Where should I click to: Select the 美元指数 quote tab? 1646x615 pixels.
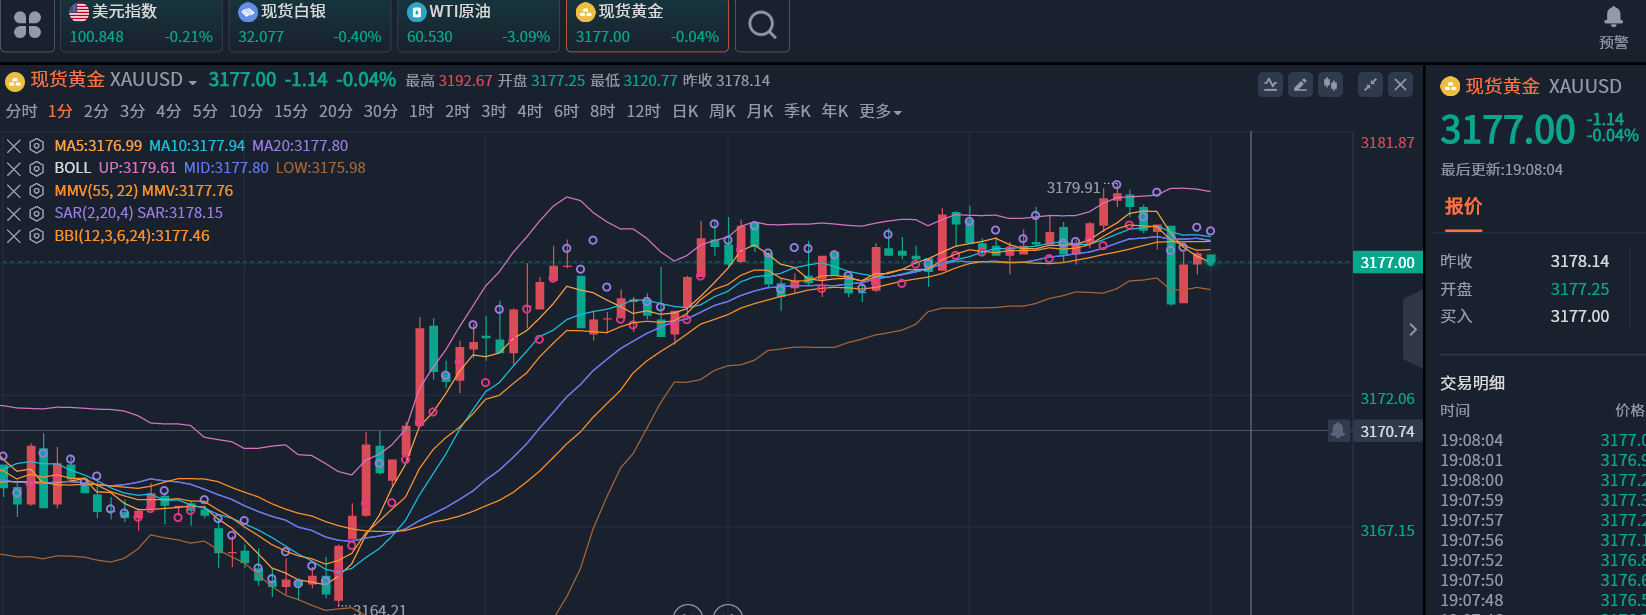point(139,25)
